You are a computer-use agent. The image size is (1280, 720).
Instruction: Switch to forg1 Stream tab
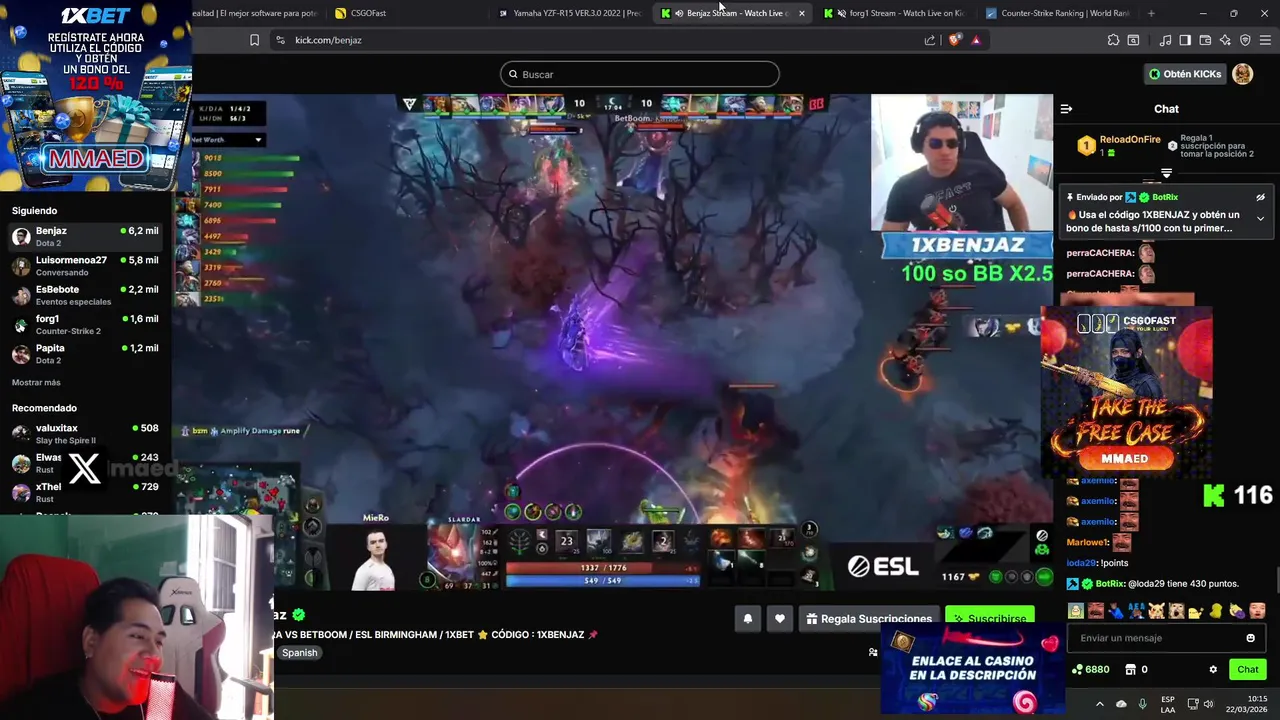pos(896,13)
